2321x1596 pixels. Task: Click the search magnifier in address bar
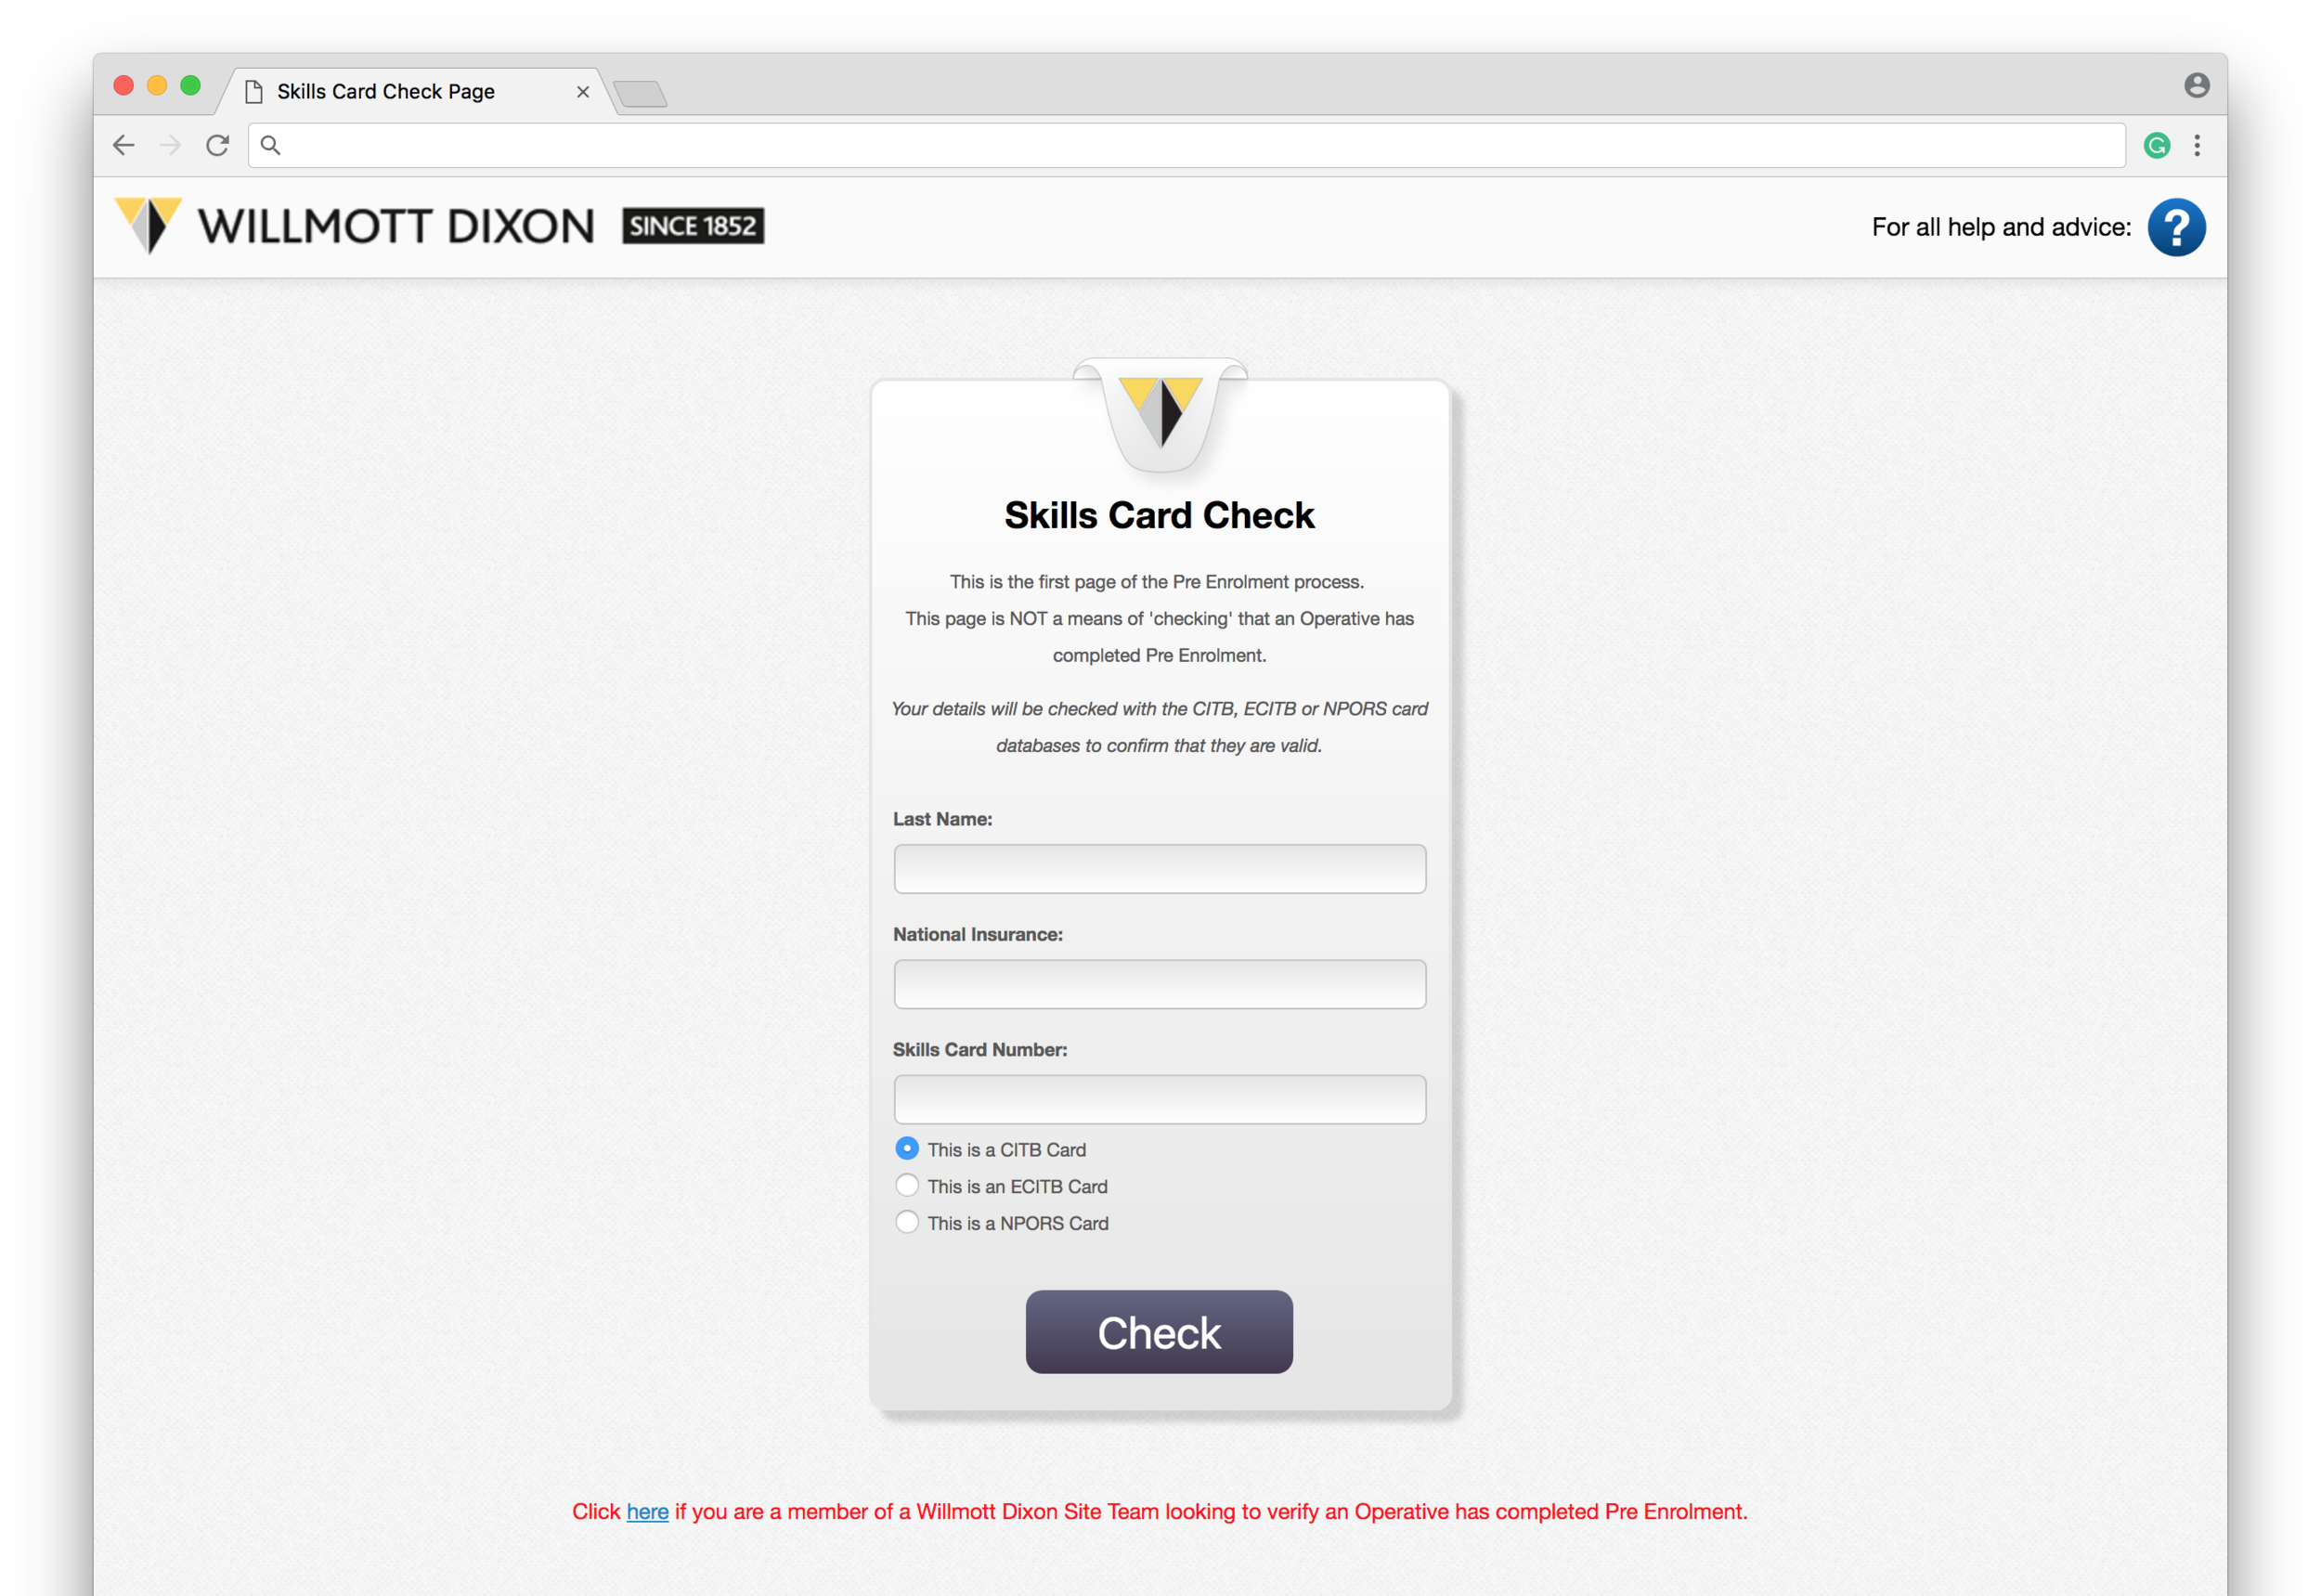(x=270, y=146)
